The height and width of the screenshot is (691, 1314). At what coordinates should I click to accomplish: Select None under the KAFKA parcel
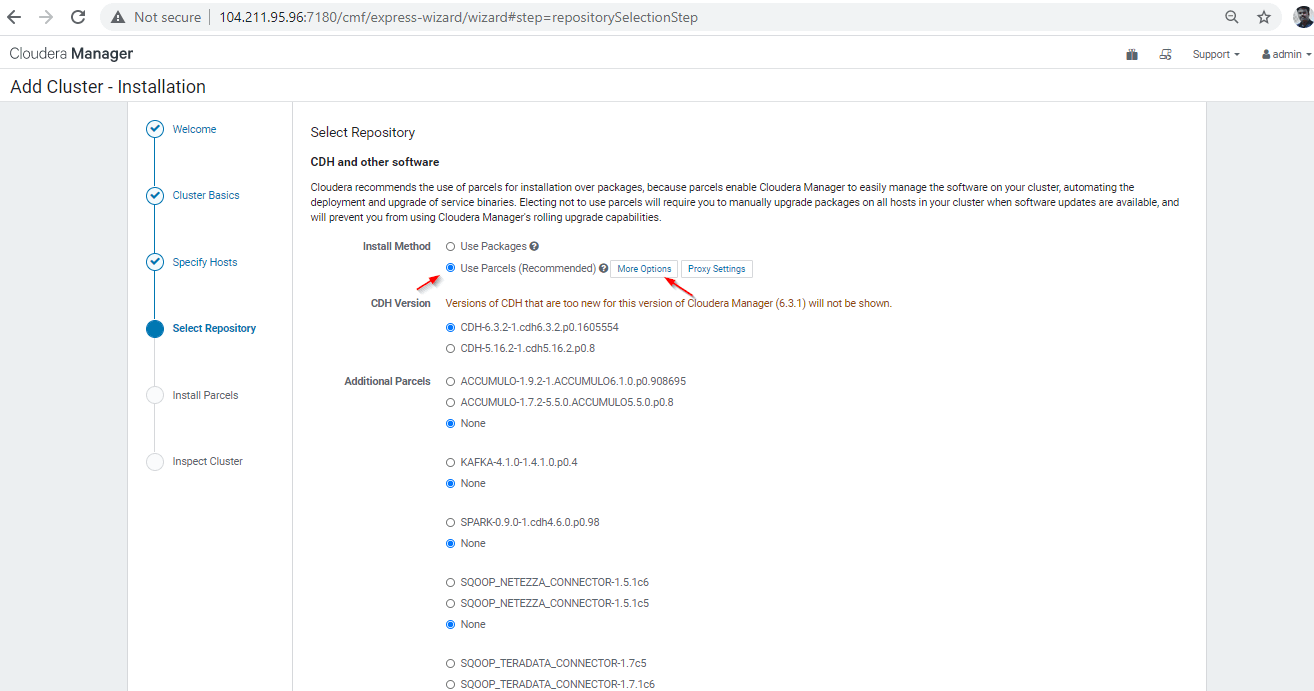[x=450, y=483]
